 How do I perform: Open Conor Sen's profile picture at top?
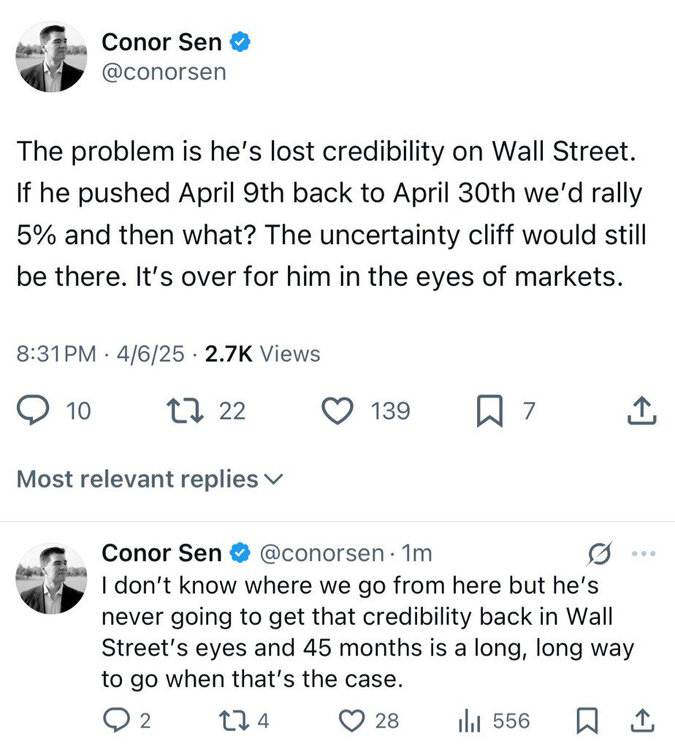click(51, 58)
